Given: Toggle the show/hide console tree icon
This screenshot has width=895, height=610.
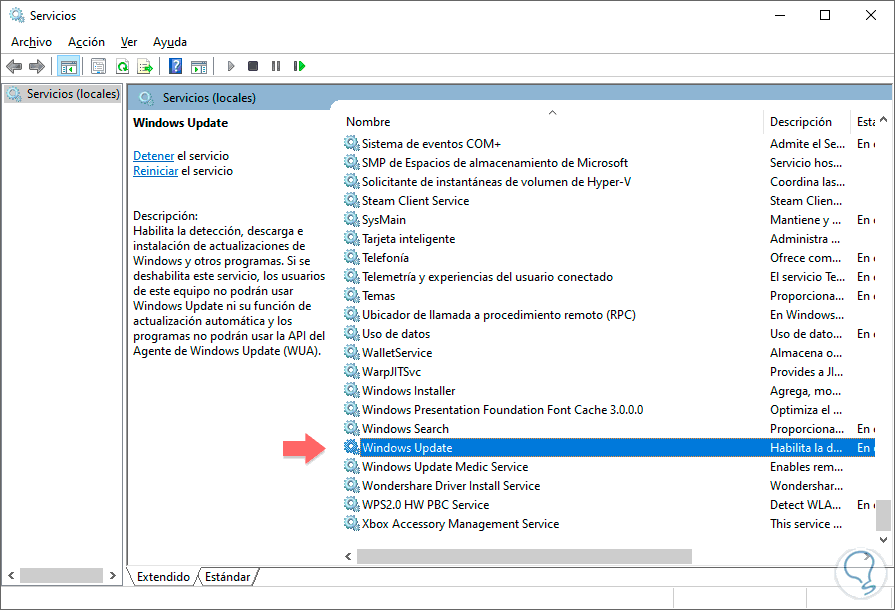Looking at the screenshot, I should [x=68, y=66].
